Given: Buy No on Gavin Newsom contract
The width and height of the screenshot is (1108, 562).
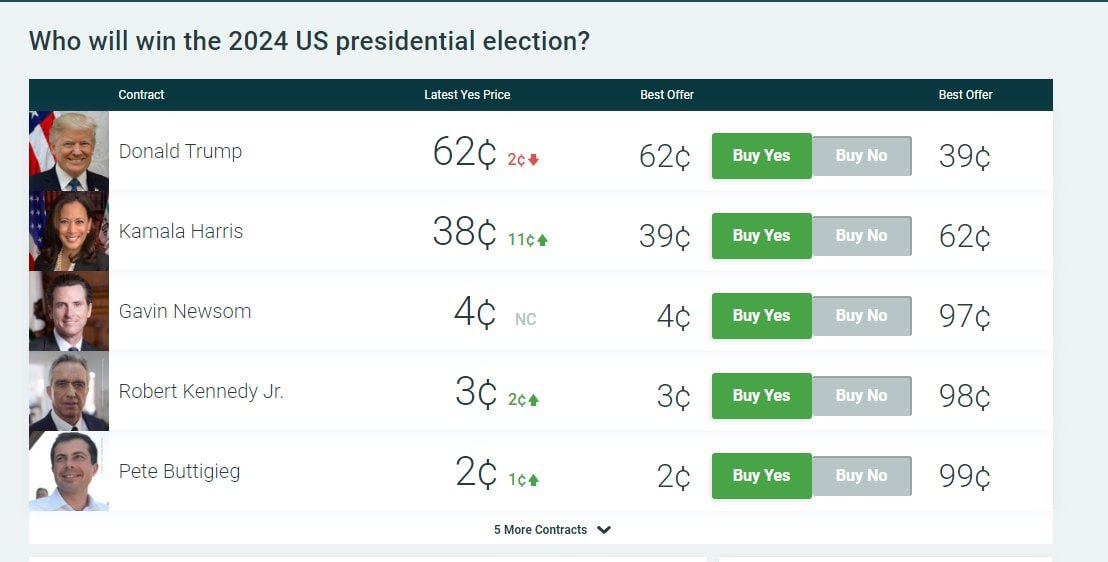Looking at the screenshot, I should (861, 316).
